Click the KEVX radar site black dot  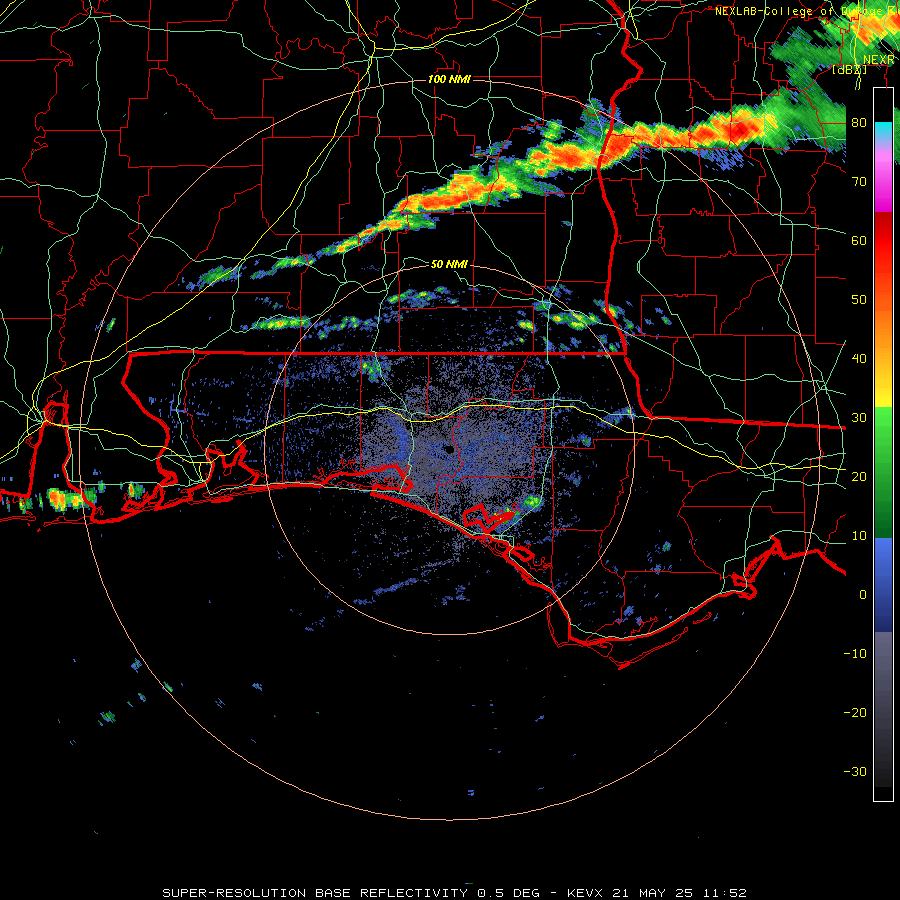click(449, 449)
